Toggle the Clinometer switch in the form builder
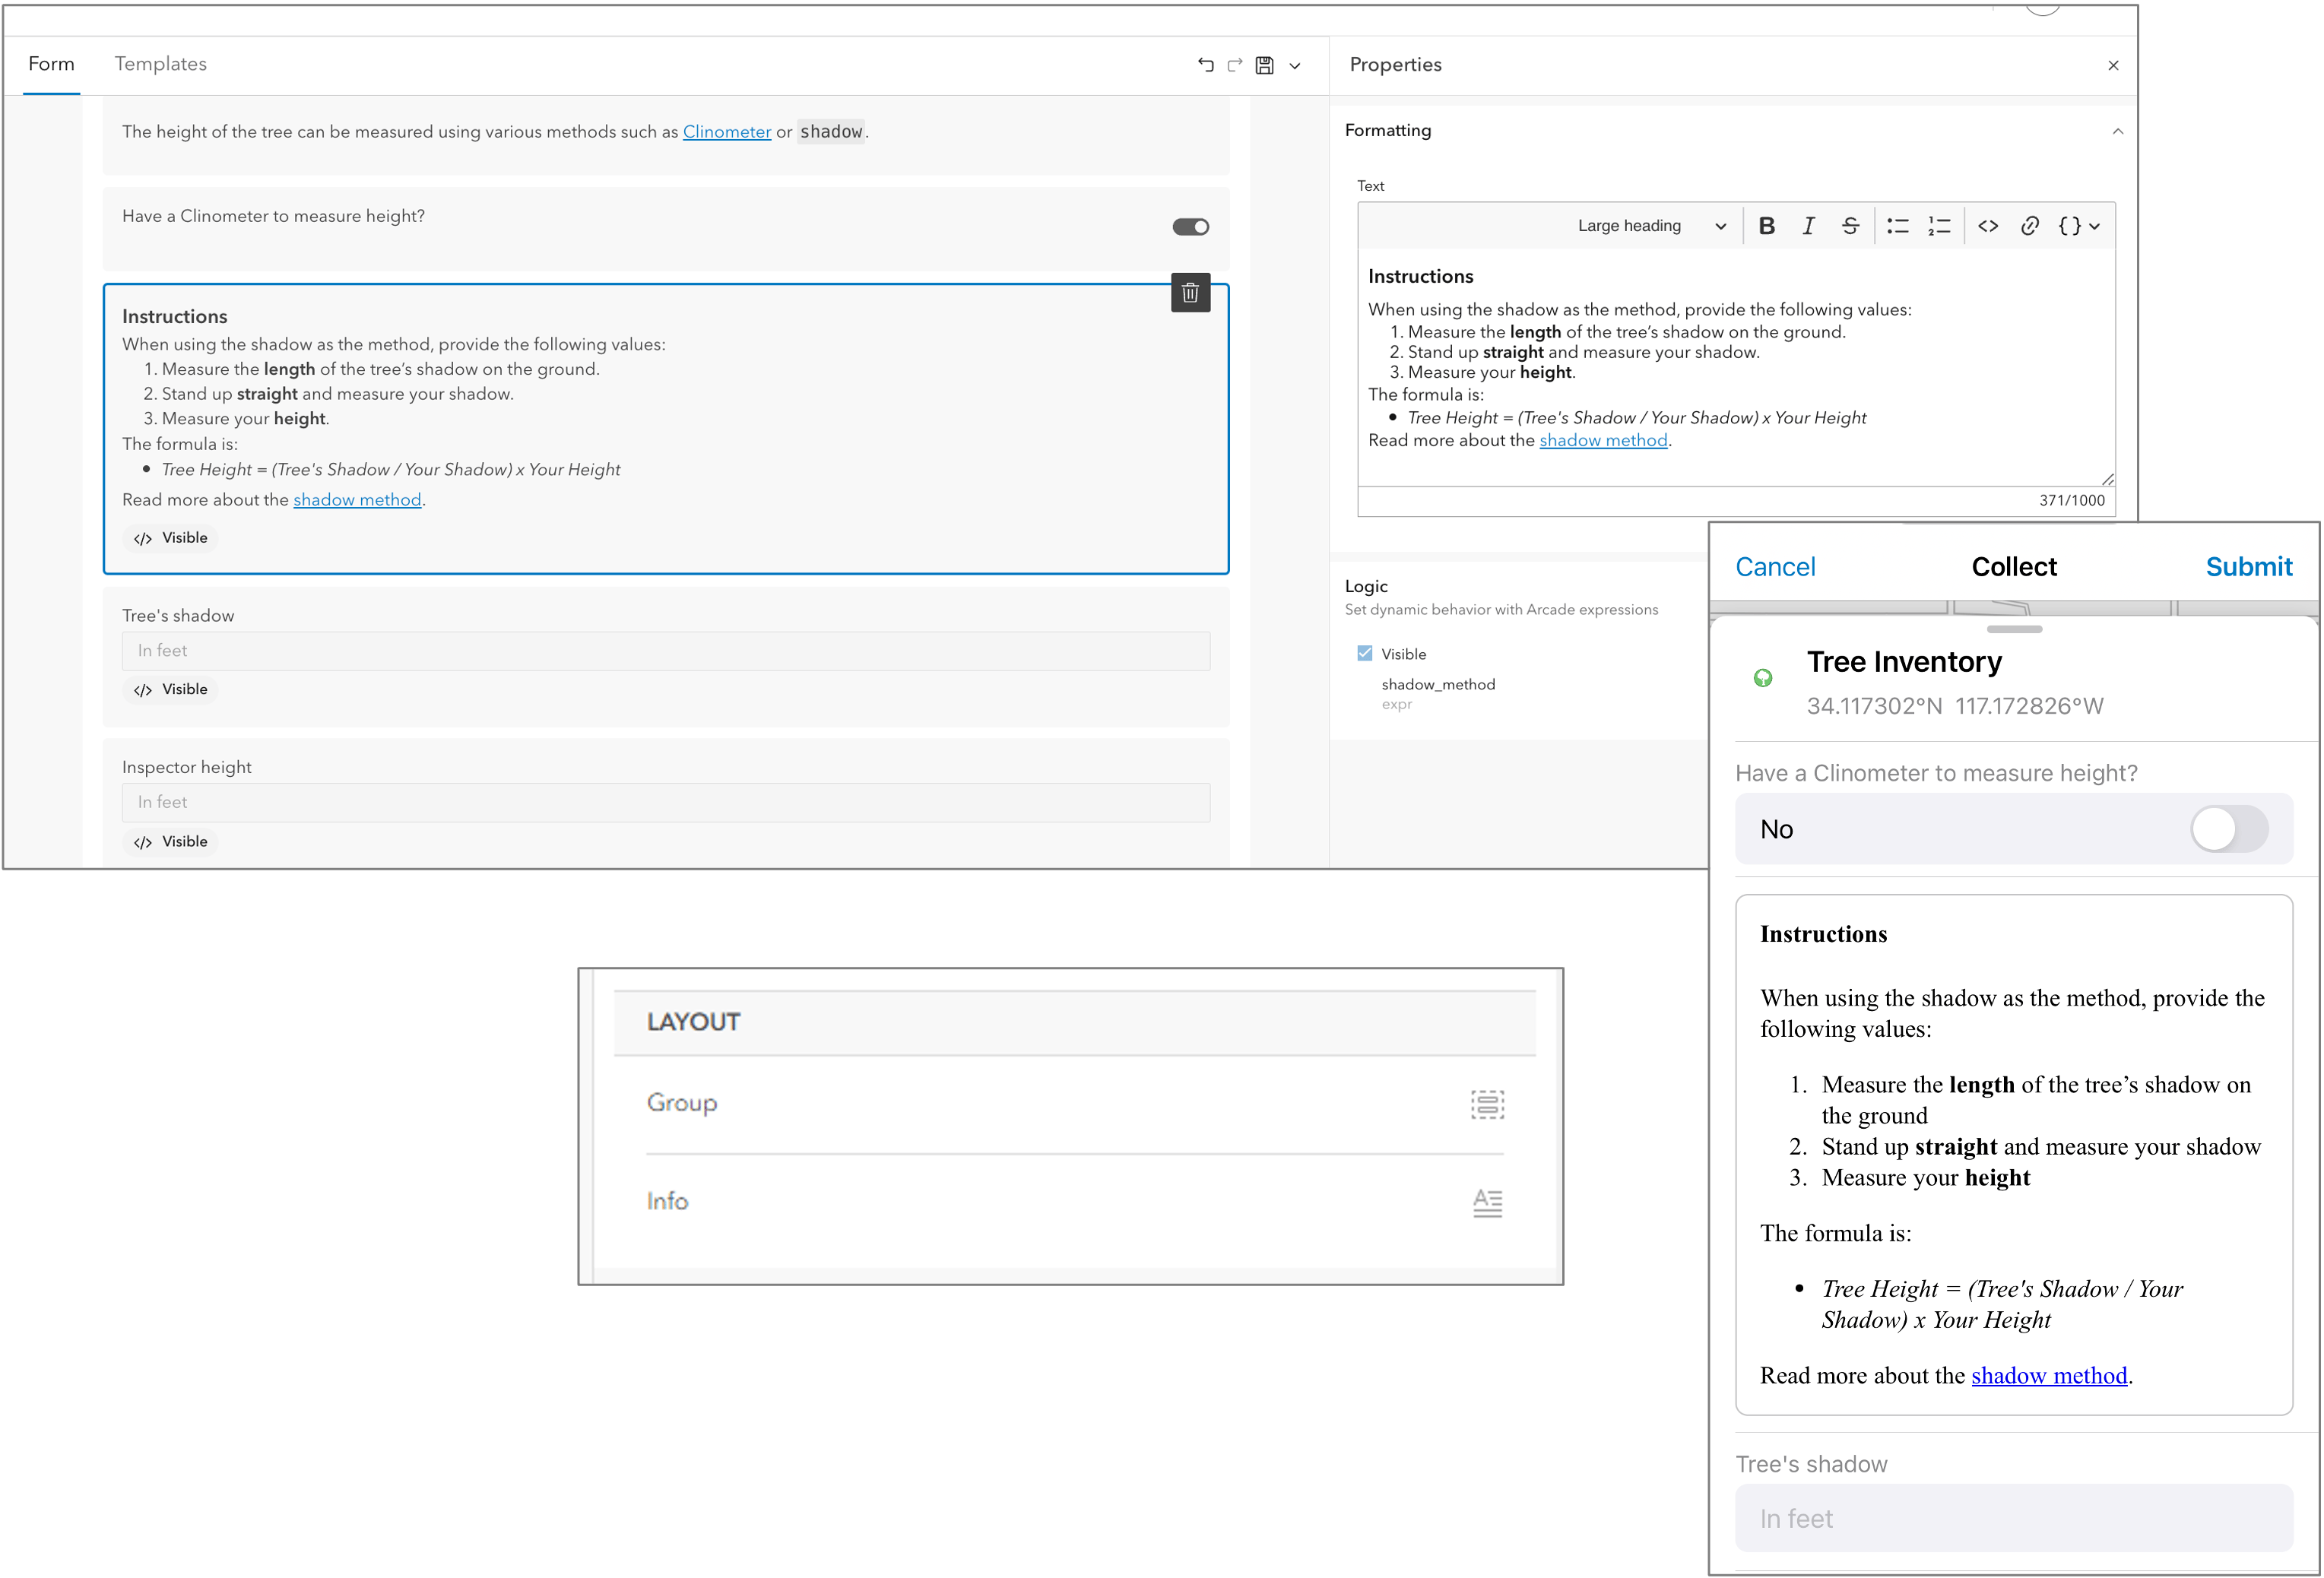 click(x=1190, y=226)
